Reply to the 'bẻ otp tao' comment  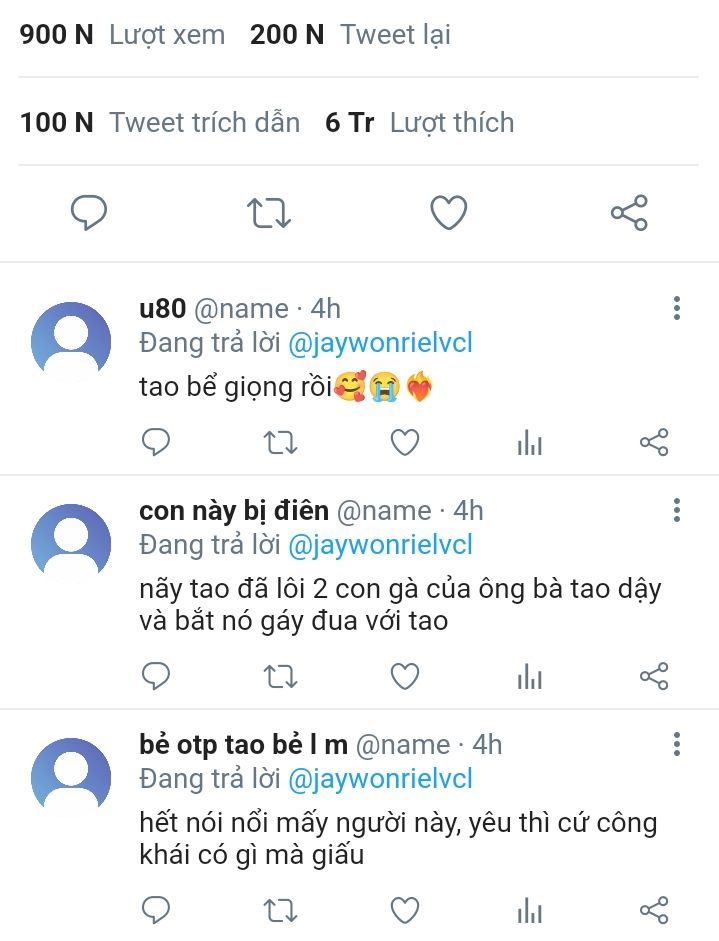(156, 910)
